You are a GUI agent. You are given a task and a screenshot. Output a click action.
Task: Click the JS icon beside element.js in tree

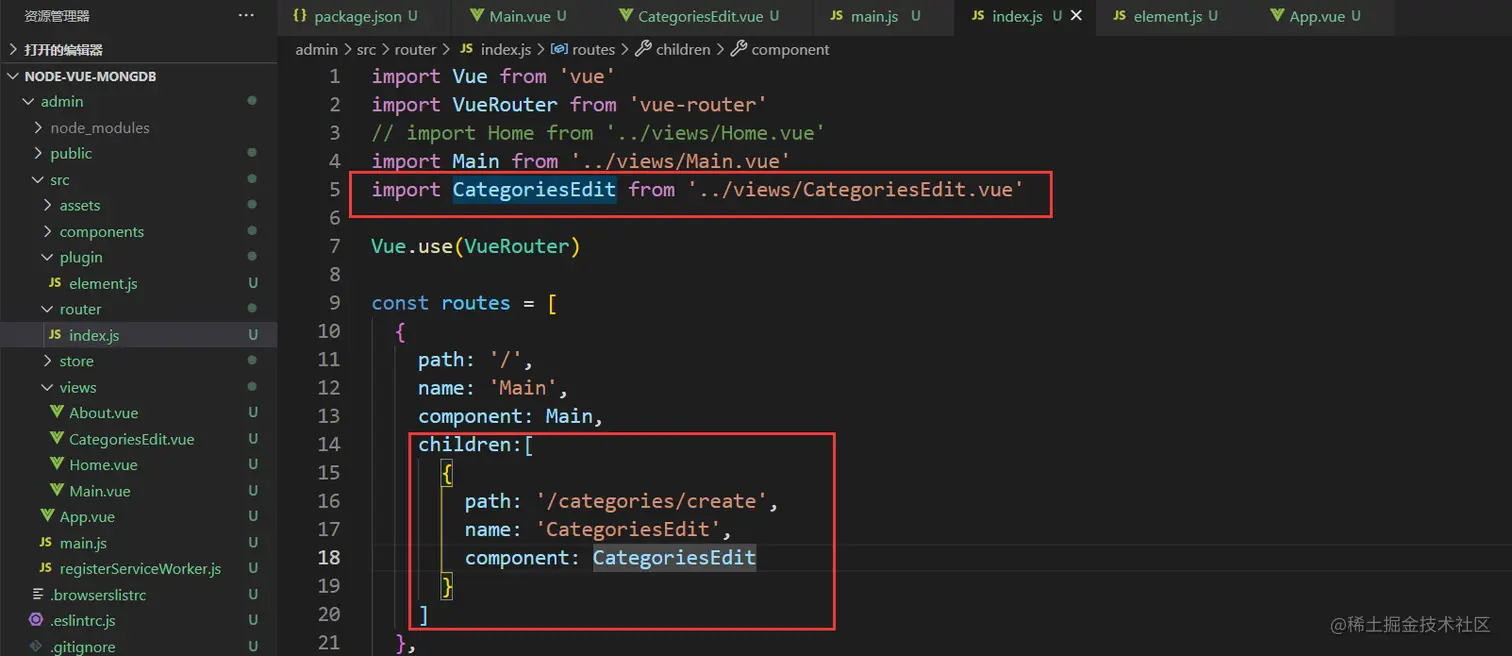(x=56, y=283)
